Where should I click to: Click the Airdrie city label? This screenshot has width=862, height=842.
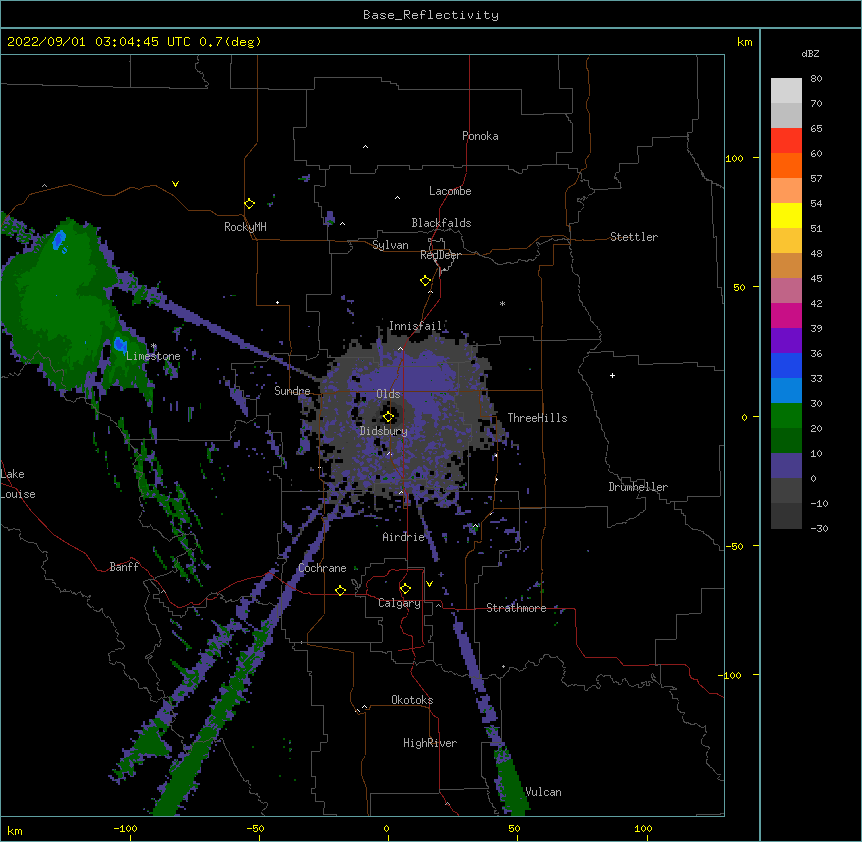[x=404, y=537]
